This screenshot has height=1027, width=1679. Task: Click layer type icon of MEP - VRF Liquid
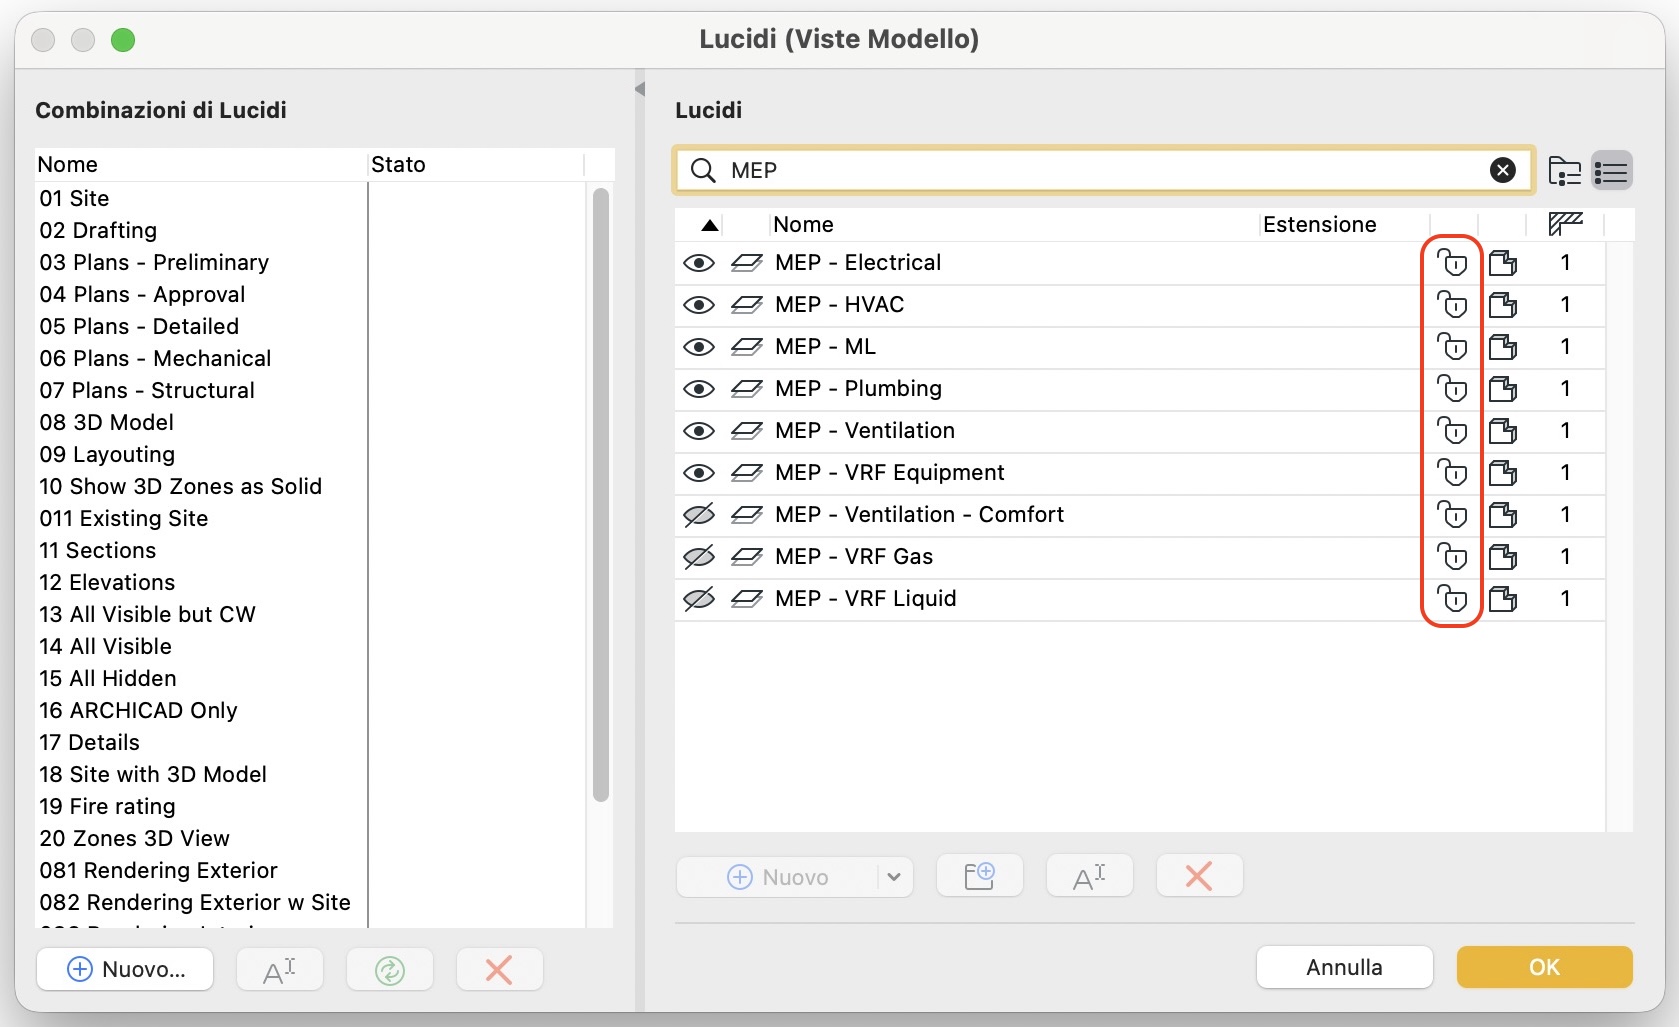click(x=746, y=599)
